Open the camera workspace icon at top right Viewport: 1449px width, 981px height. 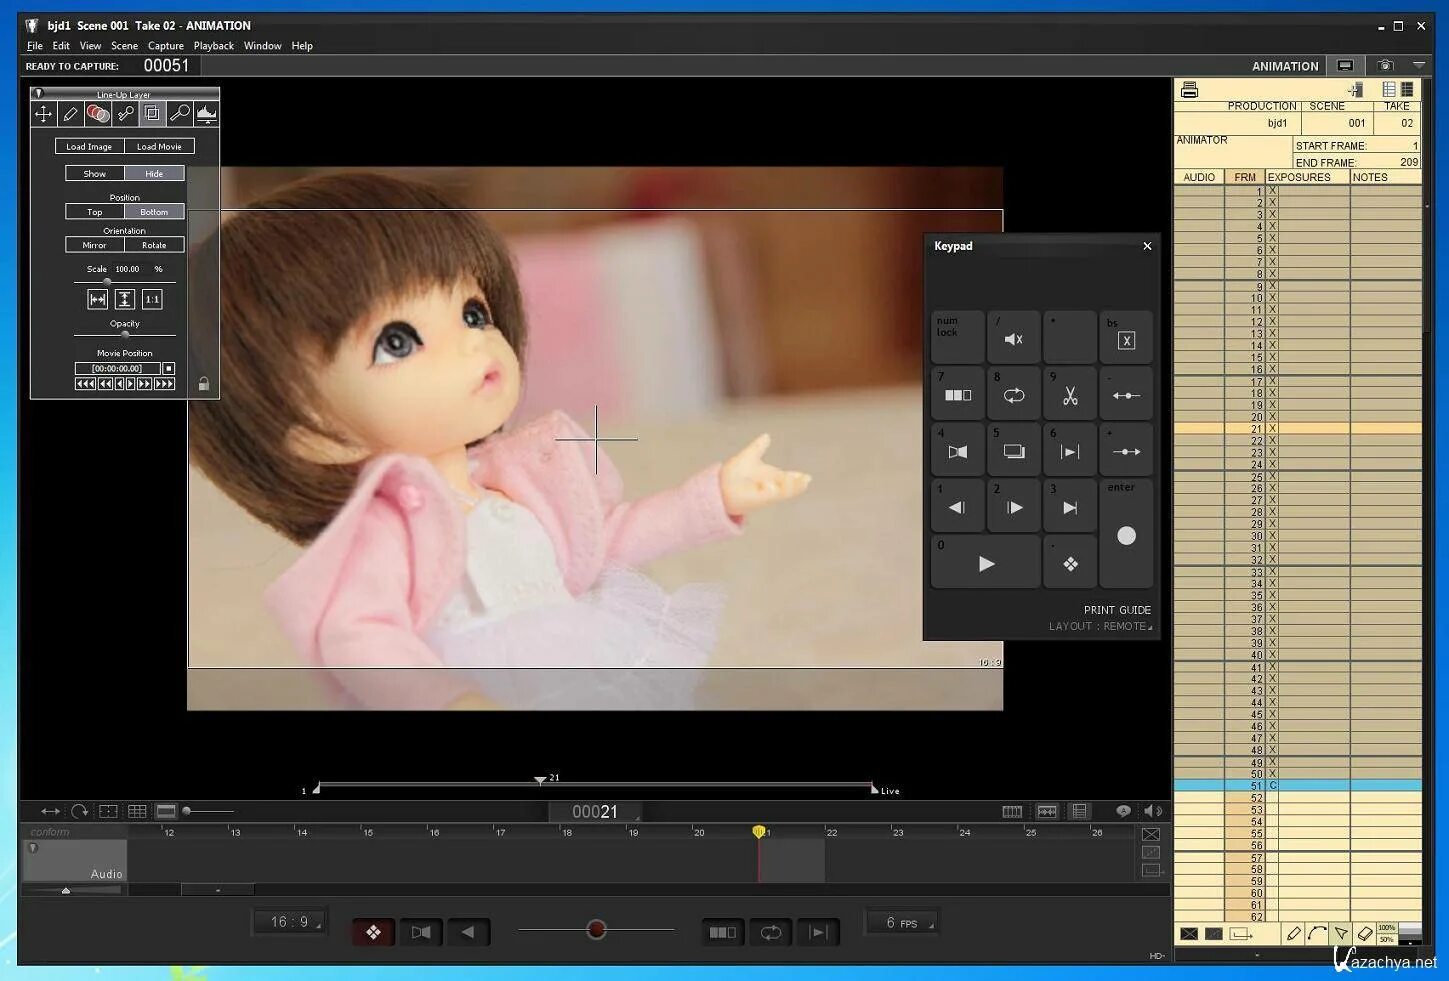(1385, 65)
